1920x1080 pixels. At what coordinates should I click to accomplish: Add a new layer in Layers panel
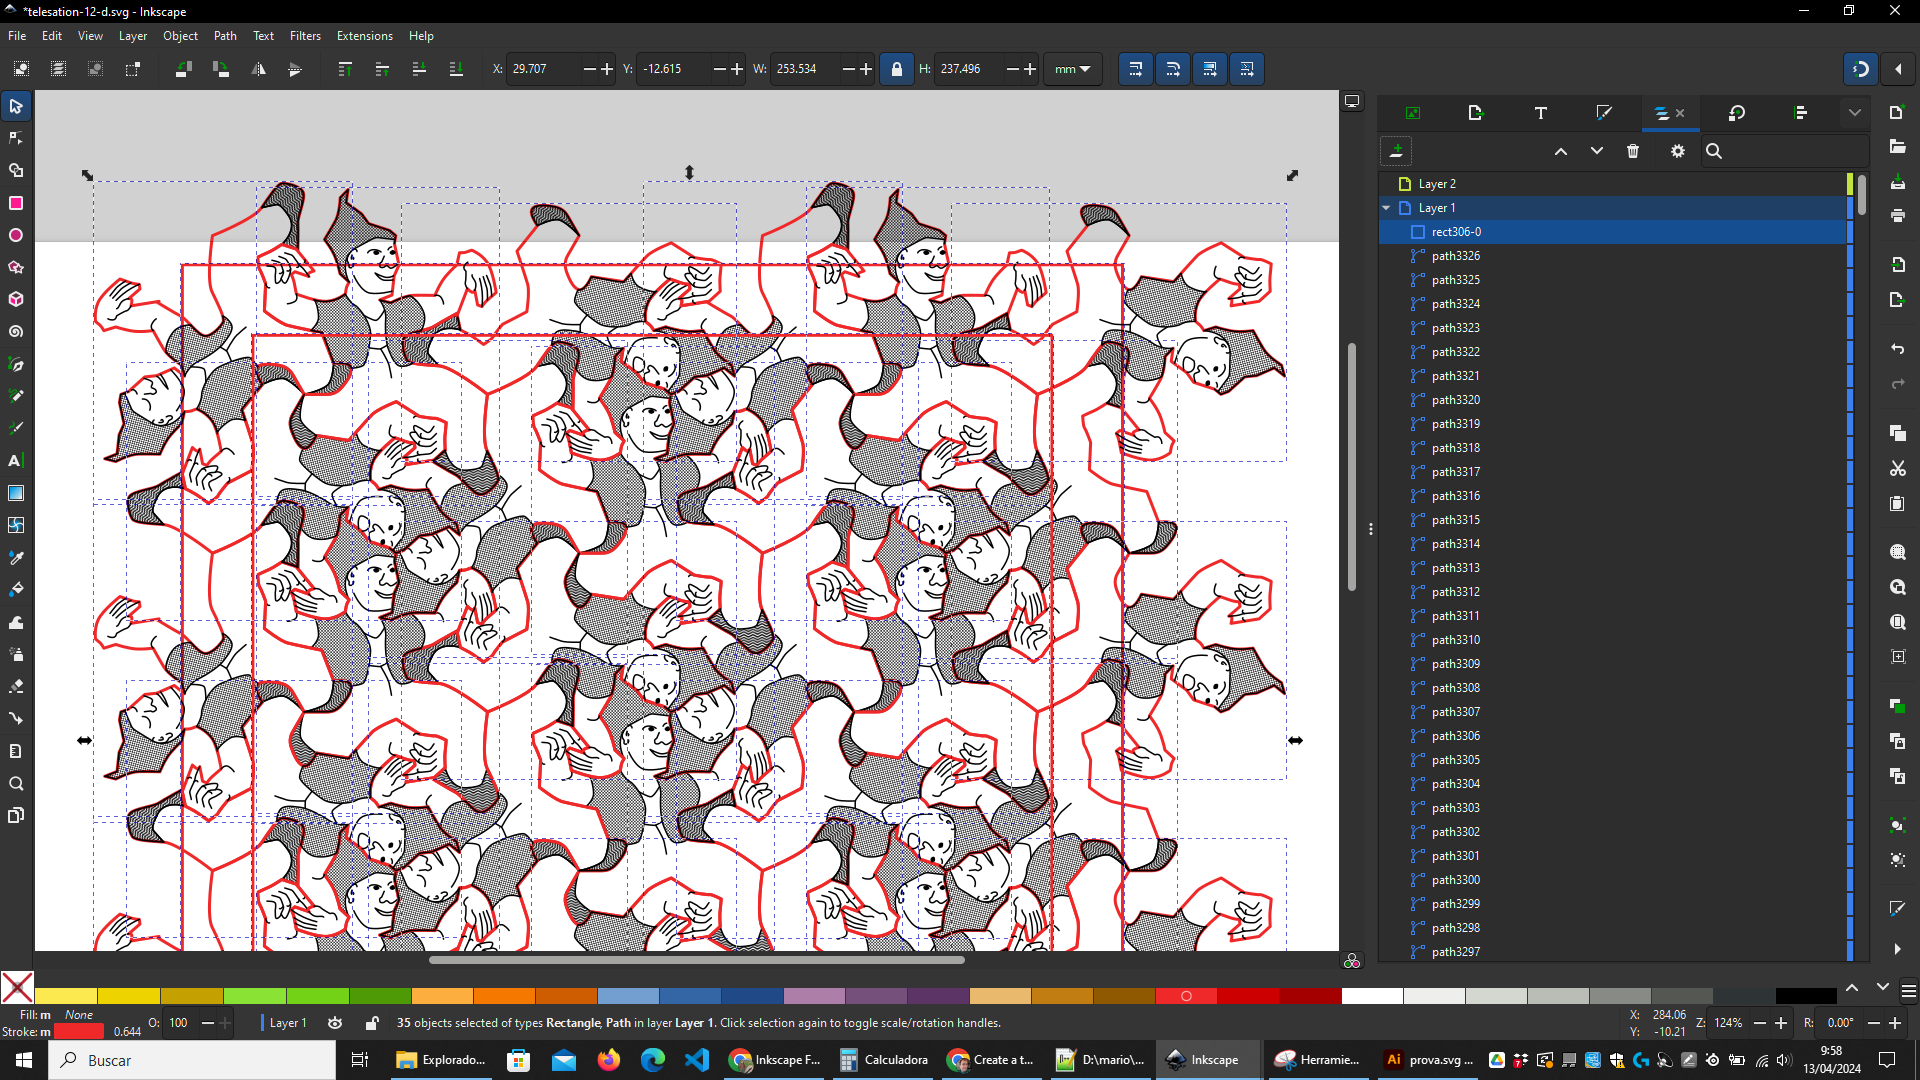tap(1396, 151)
